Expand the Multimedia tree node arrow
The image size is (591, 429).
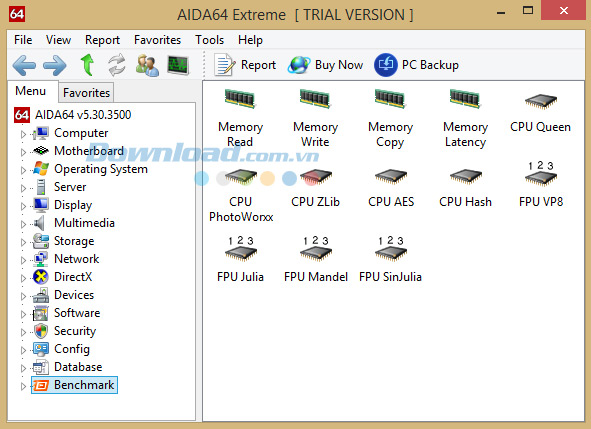coord(23,224)
